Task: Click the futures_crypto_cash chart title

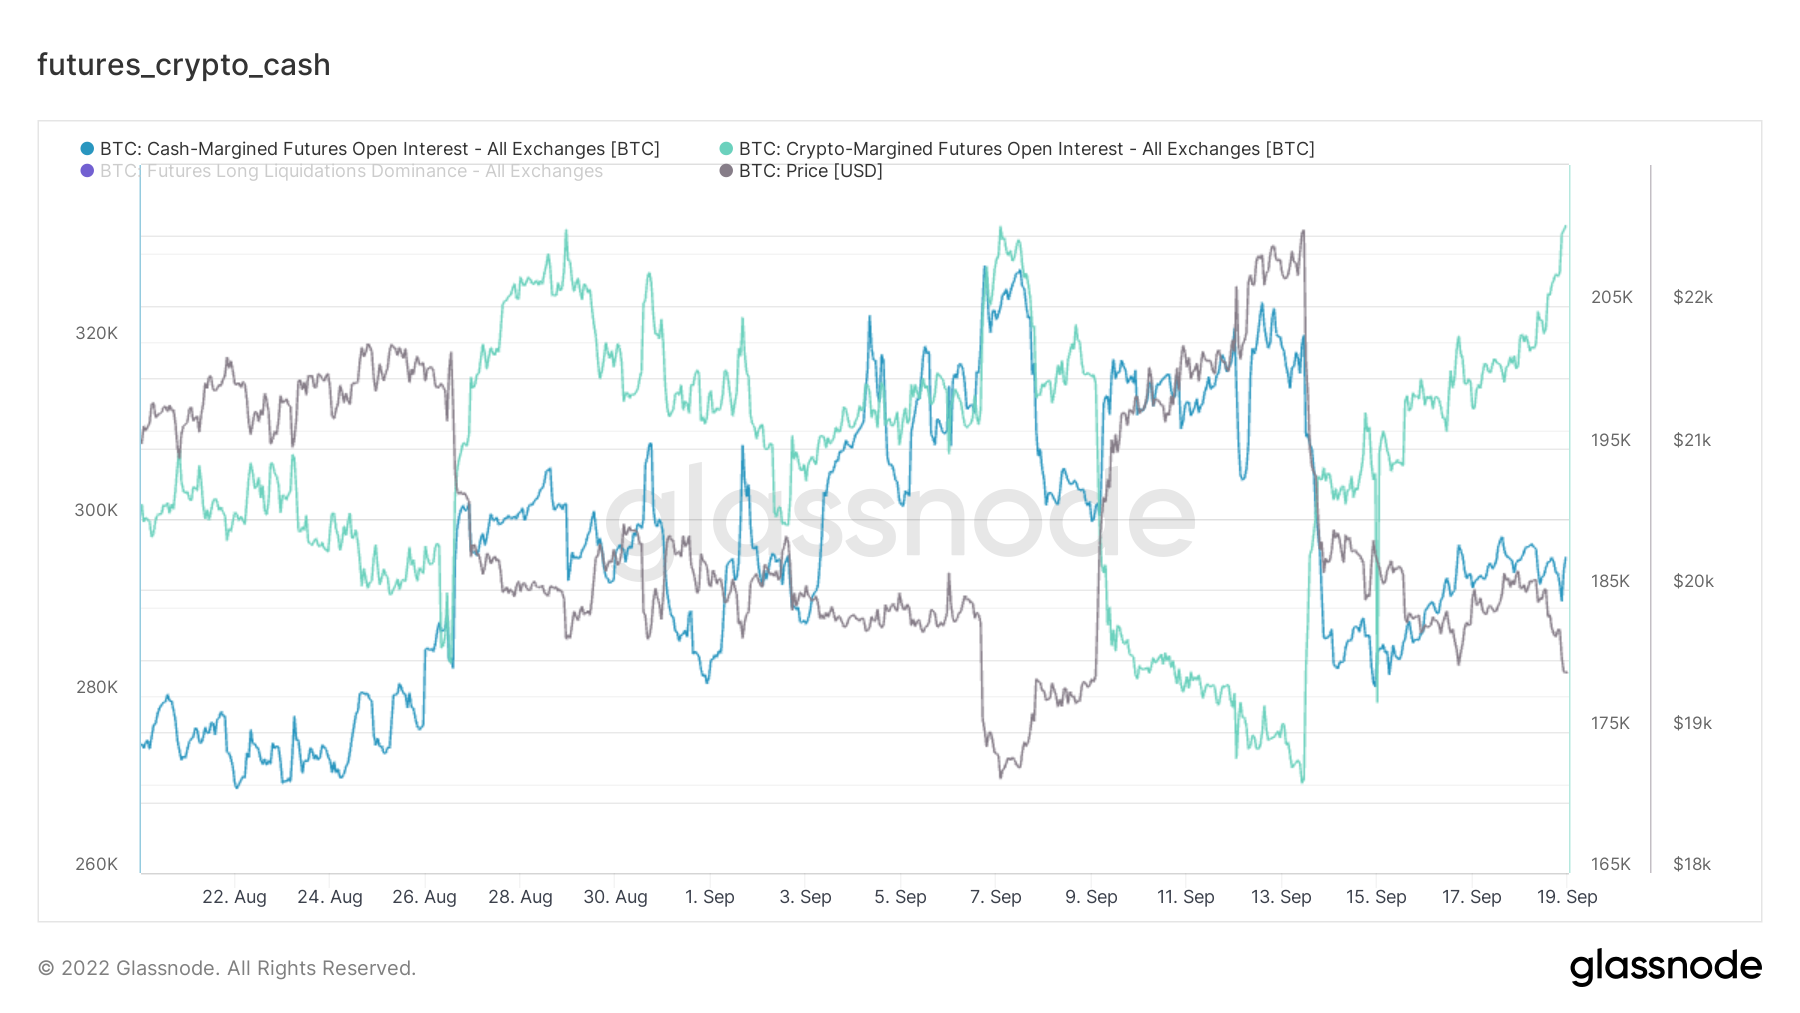Action: [x=184, y=65]
